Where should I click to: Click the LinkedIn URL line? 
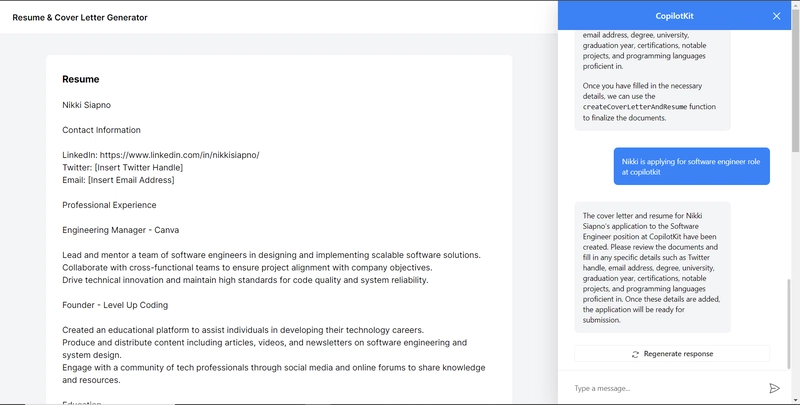161,155
